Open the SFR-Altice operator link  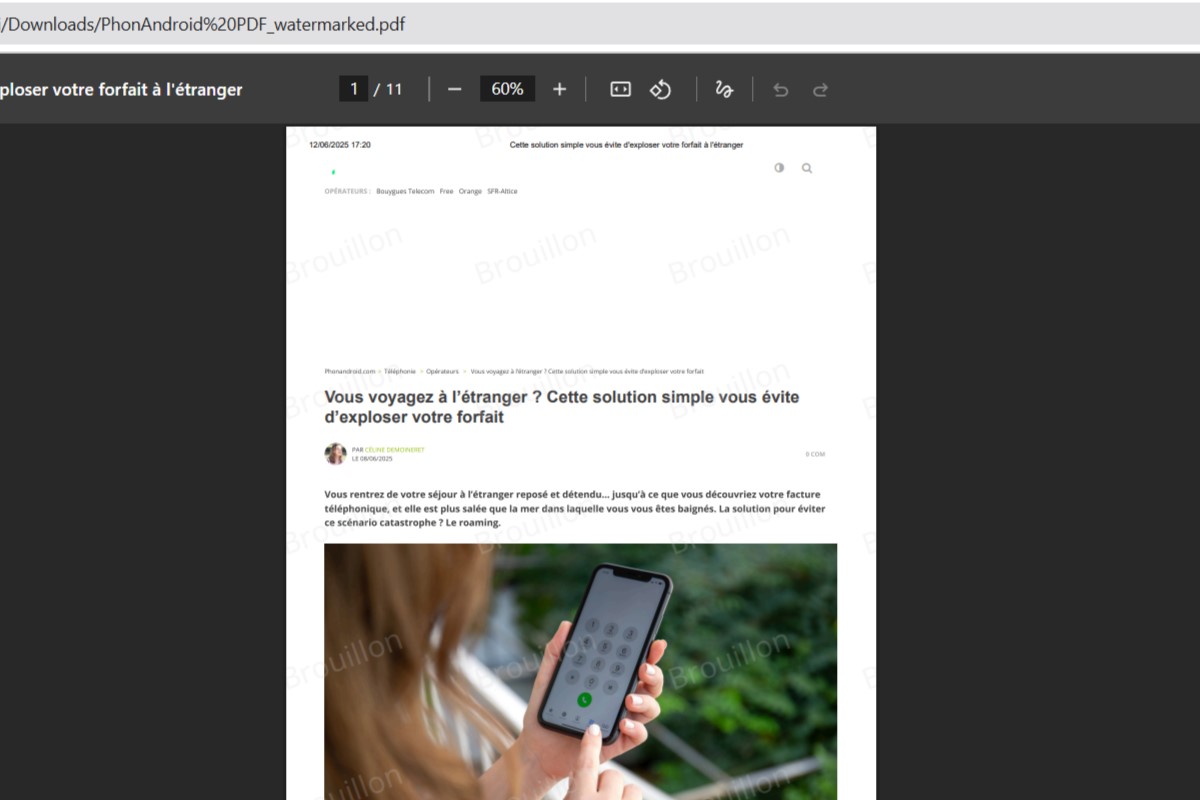pos(502,191)
